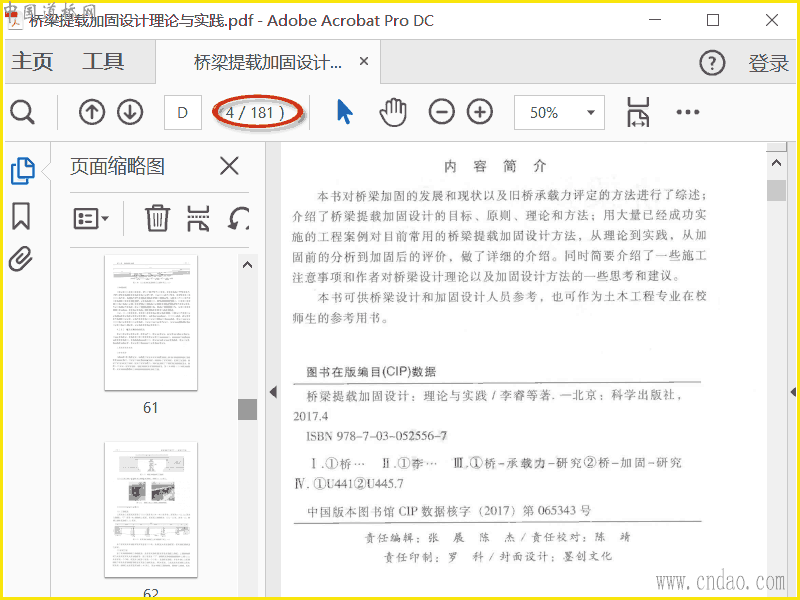Toggle the page thumbnails panel icon
Screen dimensions: 800x600
coord(22,171)
